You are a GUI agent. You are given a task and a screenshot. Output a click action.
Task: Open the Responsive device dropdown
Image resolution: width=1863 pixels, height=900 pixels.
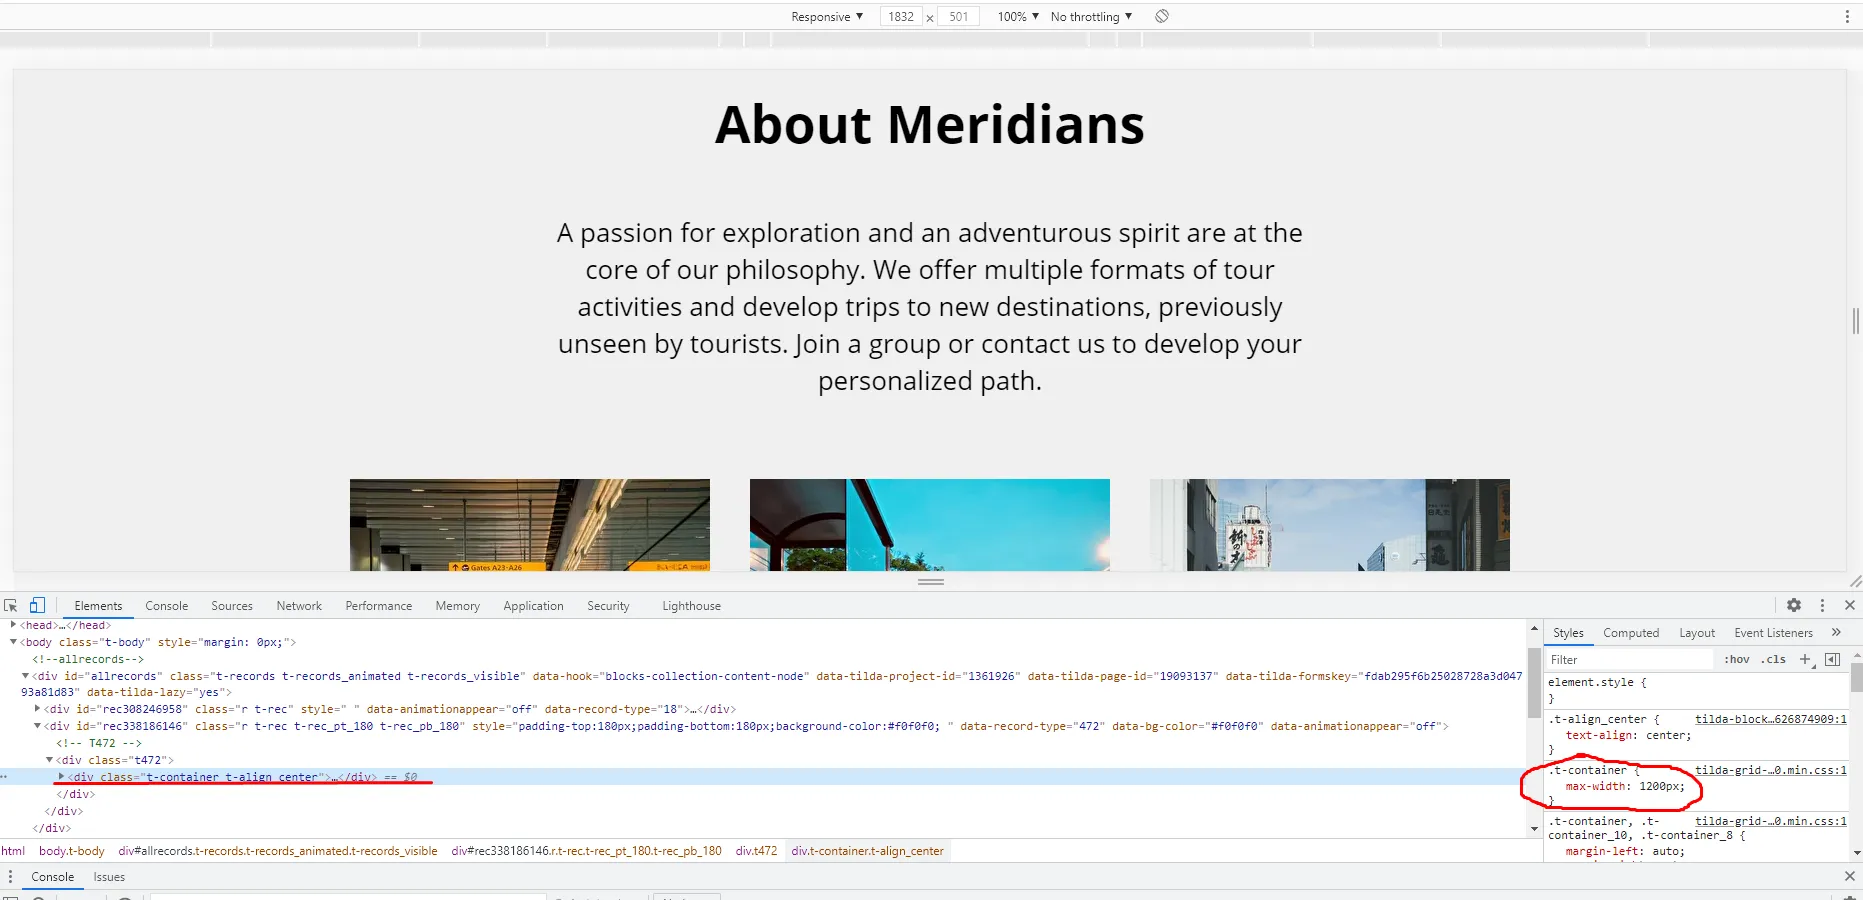click(x=827, y=17)
